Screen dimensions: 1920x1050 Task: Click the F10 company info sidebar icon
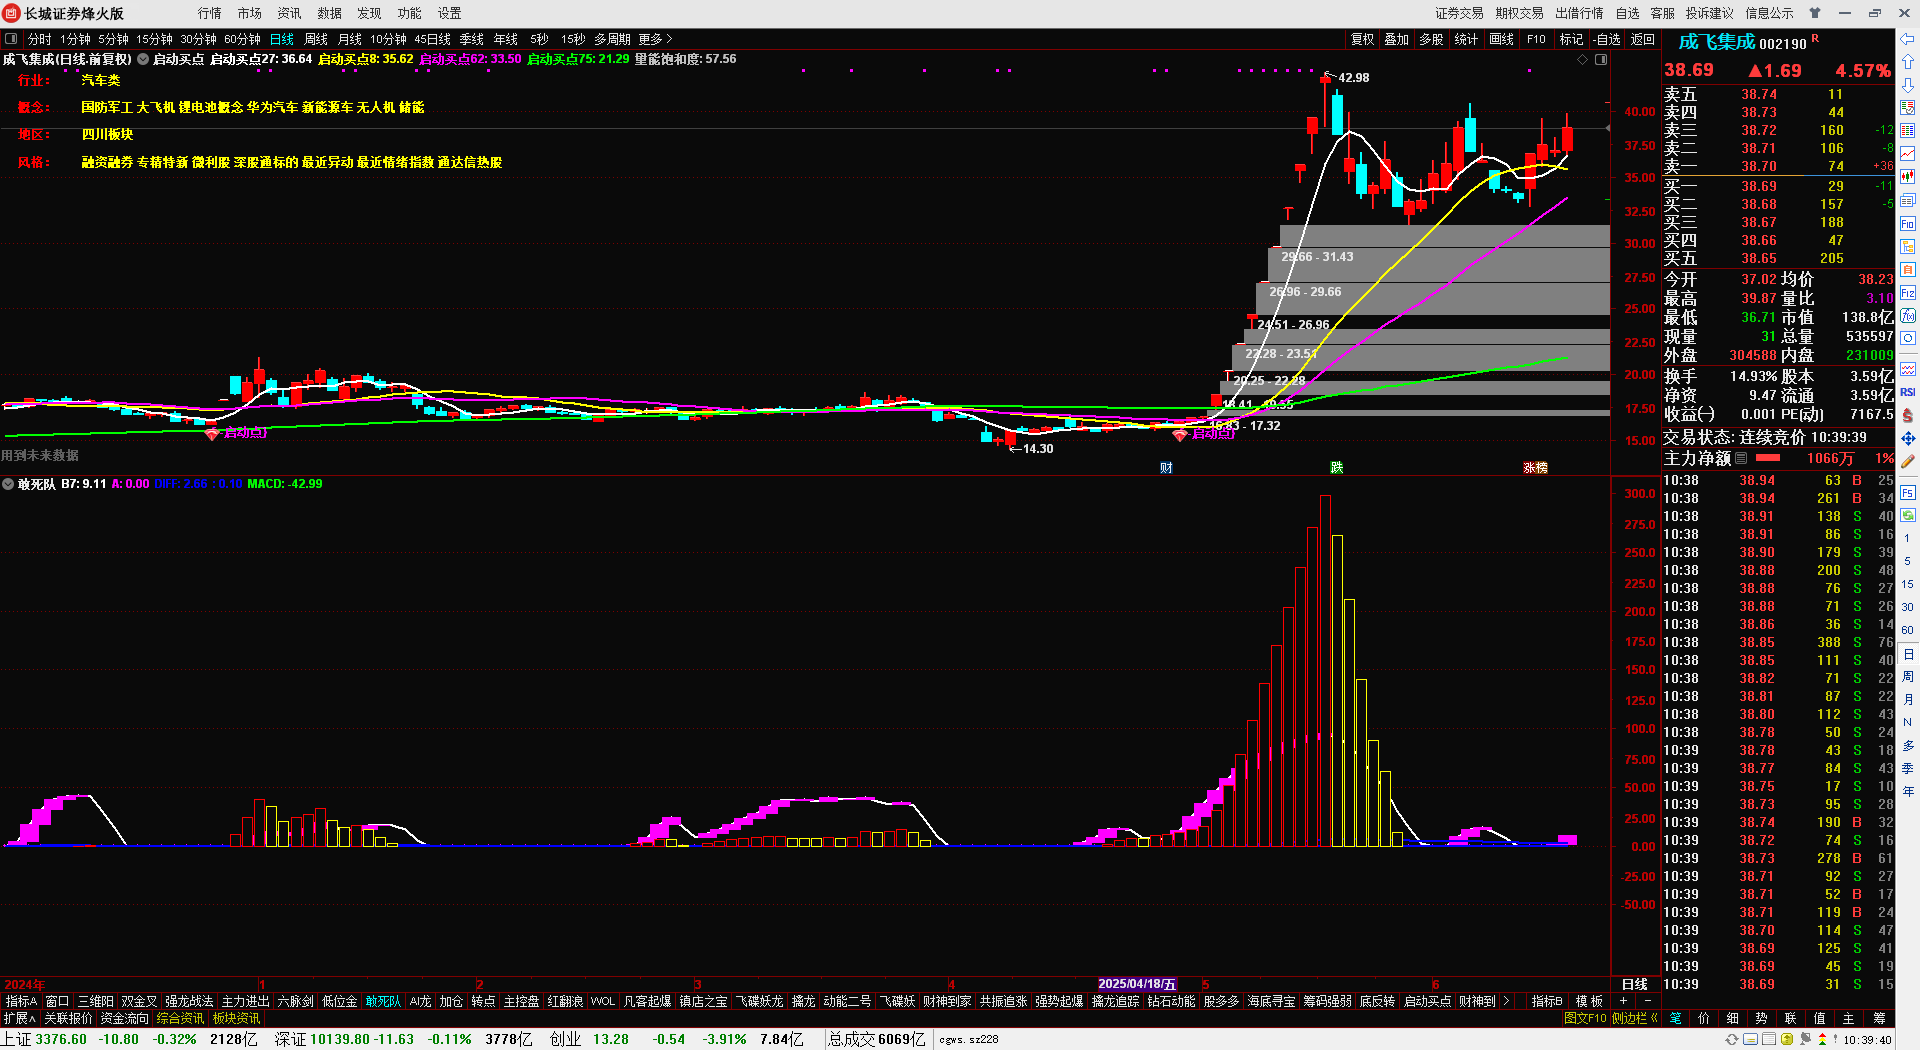1908,223
